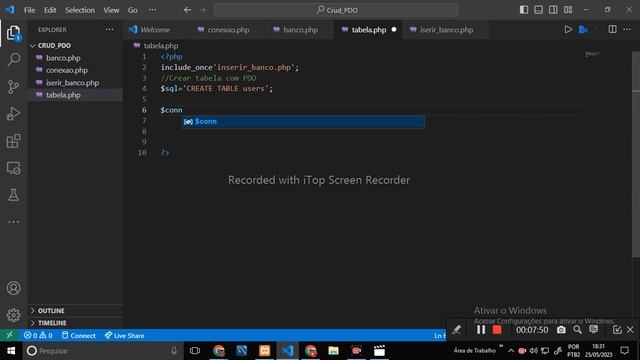Show hidden system tray icons chevron

(511, 351)
